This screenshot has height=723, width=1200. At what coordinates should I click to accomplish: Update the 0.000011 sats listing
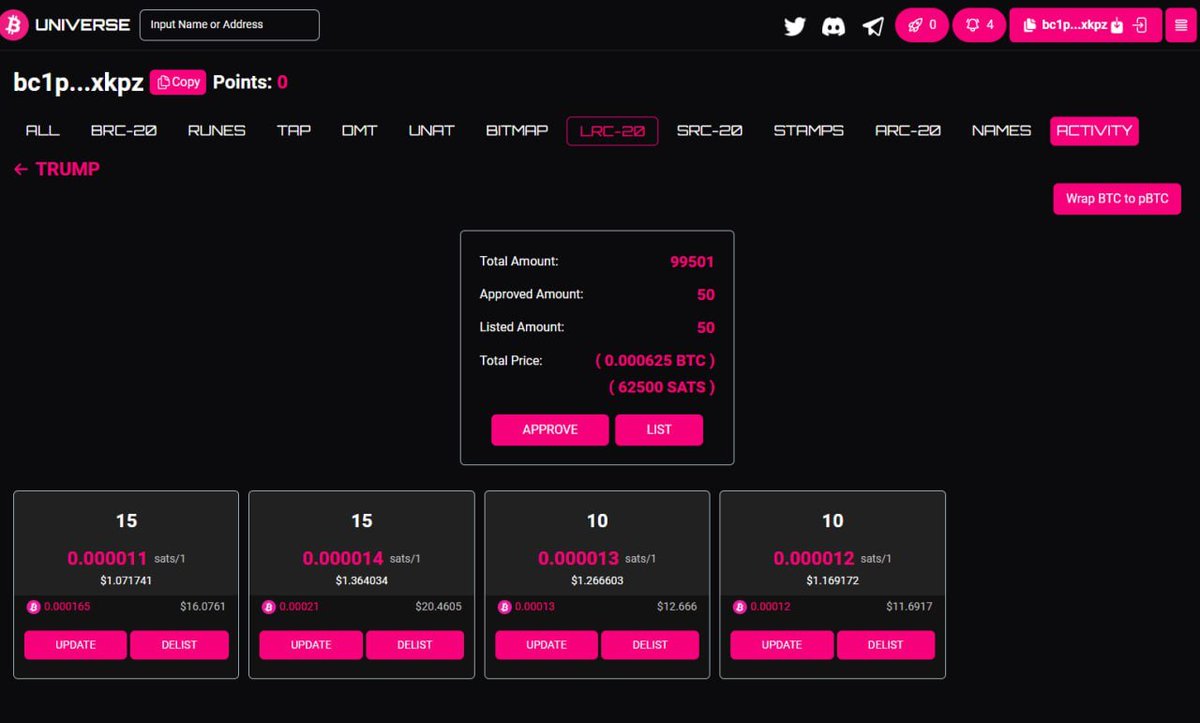(76, 645)
